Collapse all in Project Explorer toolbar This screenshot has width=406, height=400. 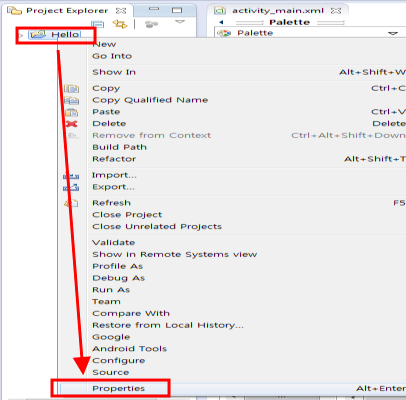tap(98, 24)
